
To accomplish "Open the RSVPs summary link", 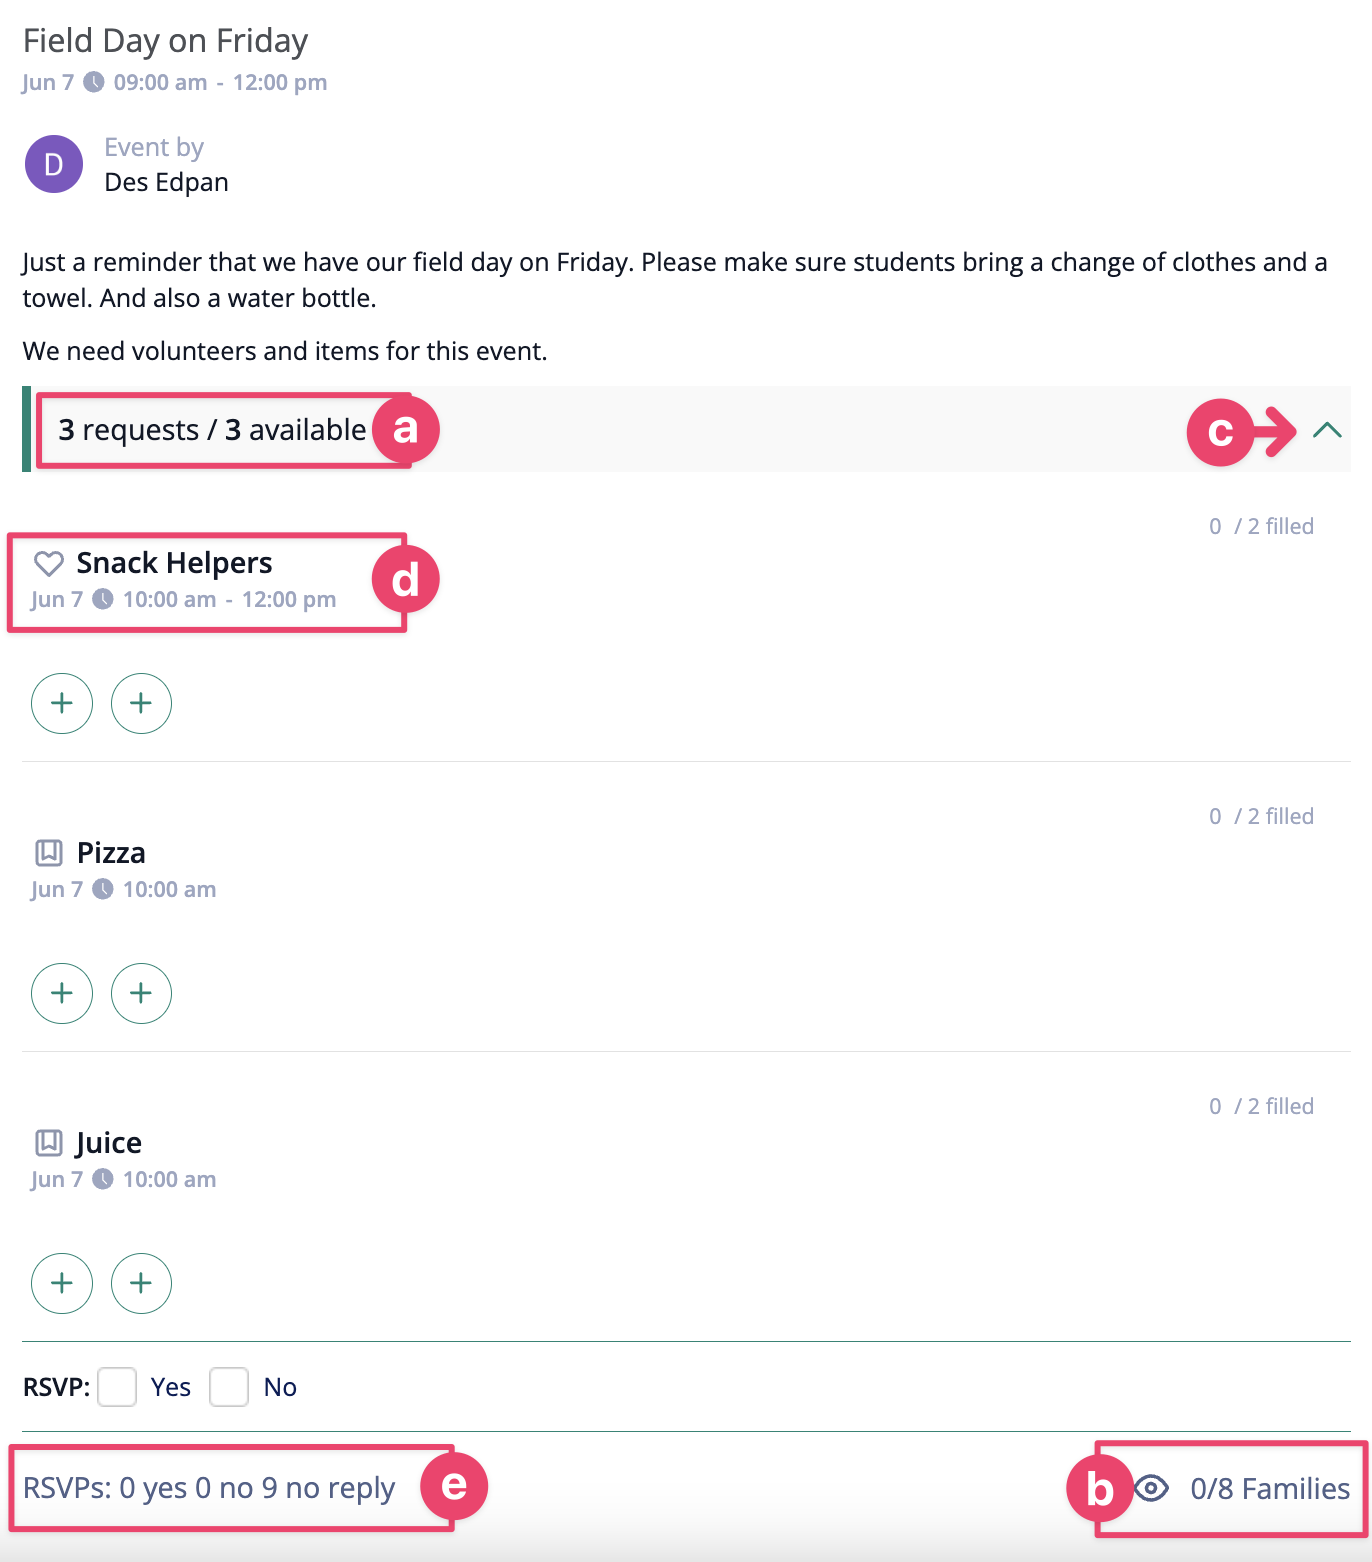I will [x=209, y=1488].
